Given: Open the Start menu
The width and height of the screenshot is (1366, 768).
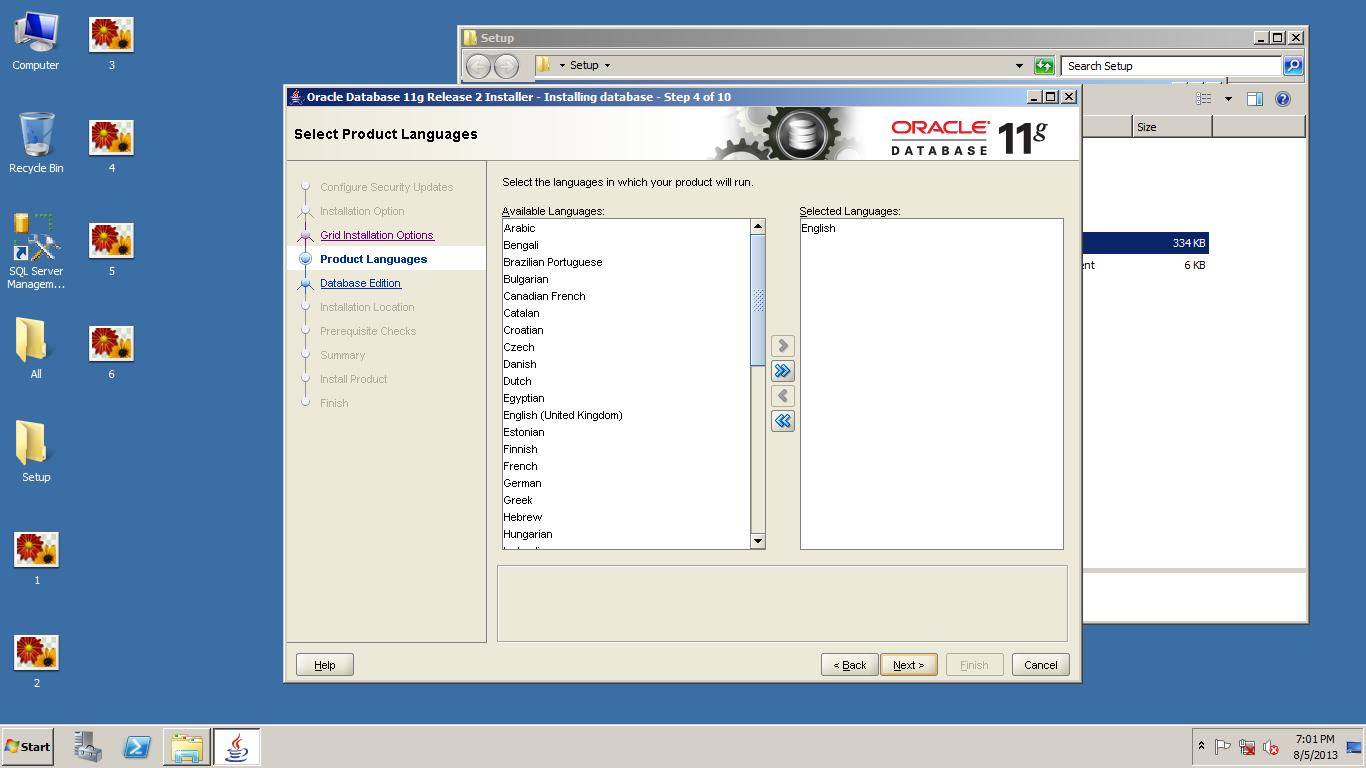Looking at the screenshot, I should (x=28, y=747).
